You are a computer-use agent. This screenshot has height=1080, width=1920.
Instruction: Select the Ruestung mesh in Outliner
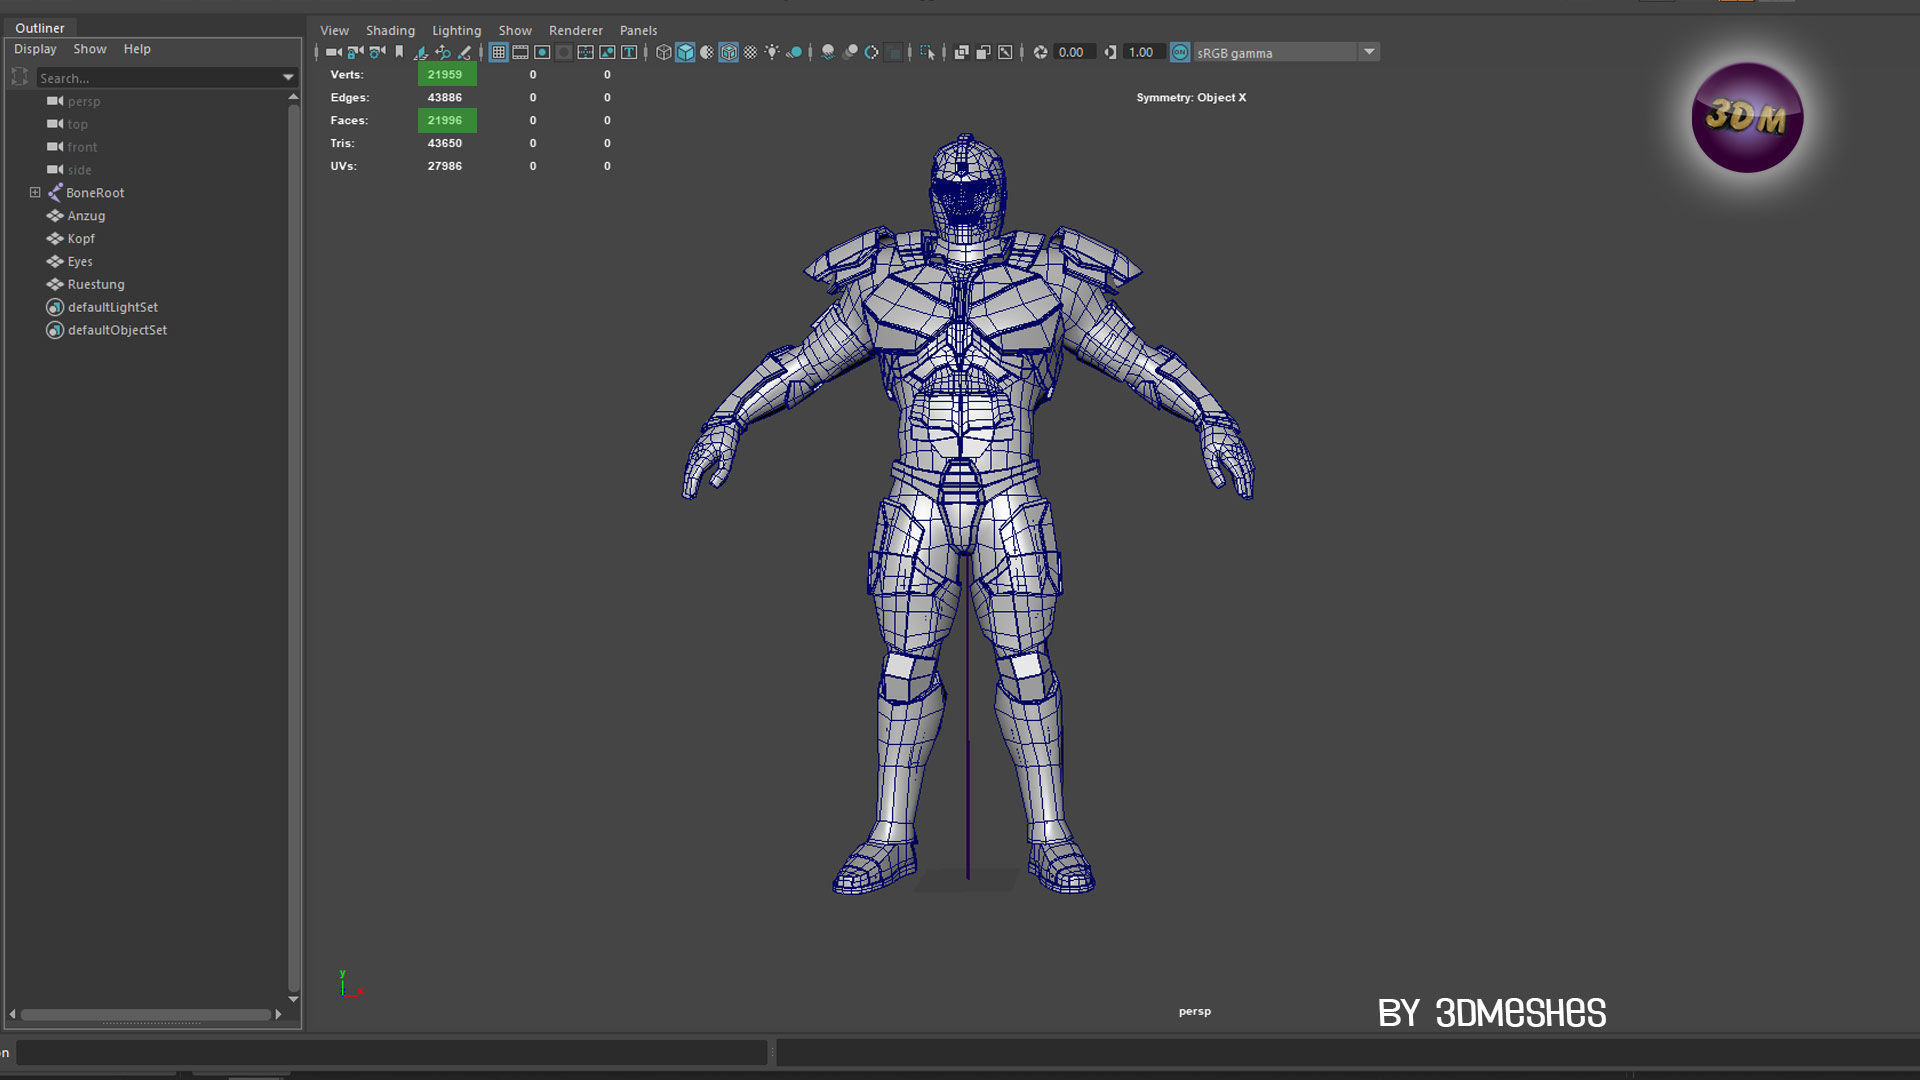[x=96, y=285]
